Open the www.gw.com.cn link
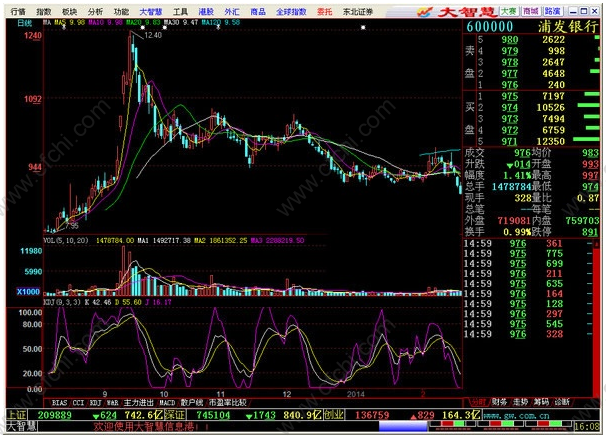This screenshot has width=606, height=442. point(516,416)
